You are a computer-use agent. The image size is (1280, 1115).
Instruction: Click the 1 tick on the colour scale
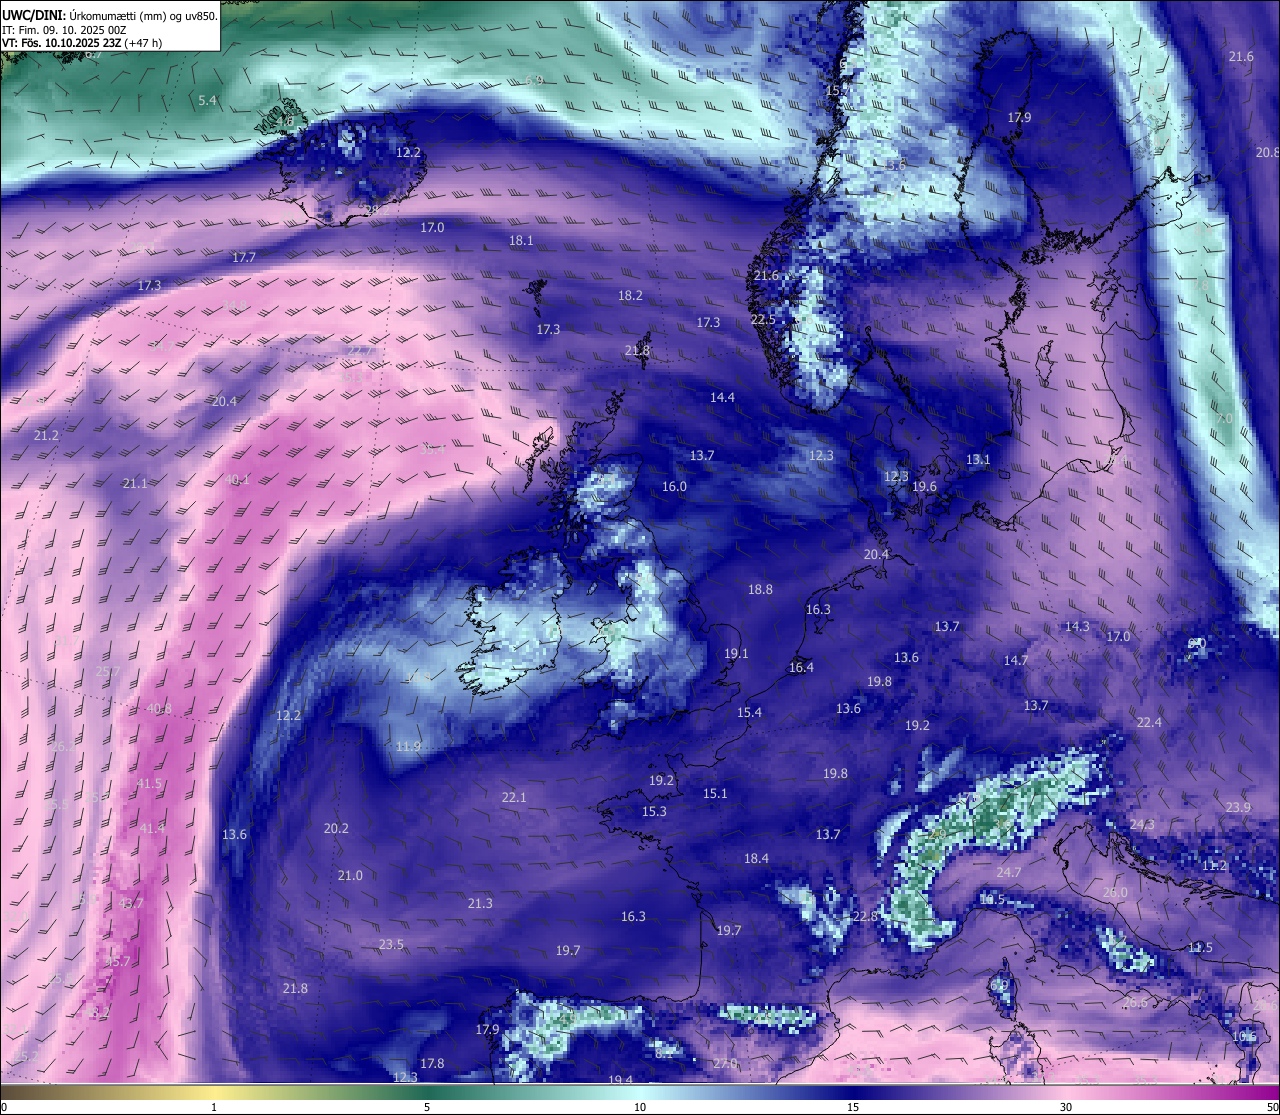[214, 1107]
